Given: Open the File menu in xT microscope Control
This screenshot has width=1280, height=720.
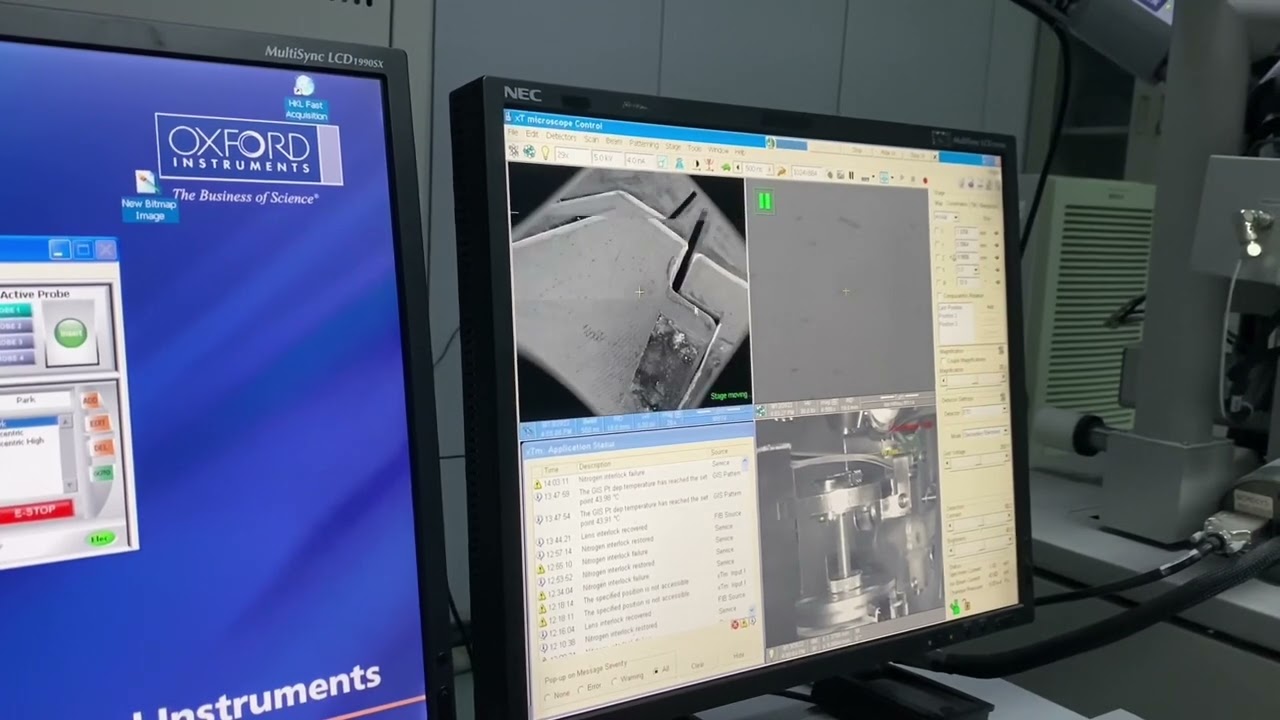Looking at the screenshot, I should [513, 132].
